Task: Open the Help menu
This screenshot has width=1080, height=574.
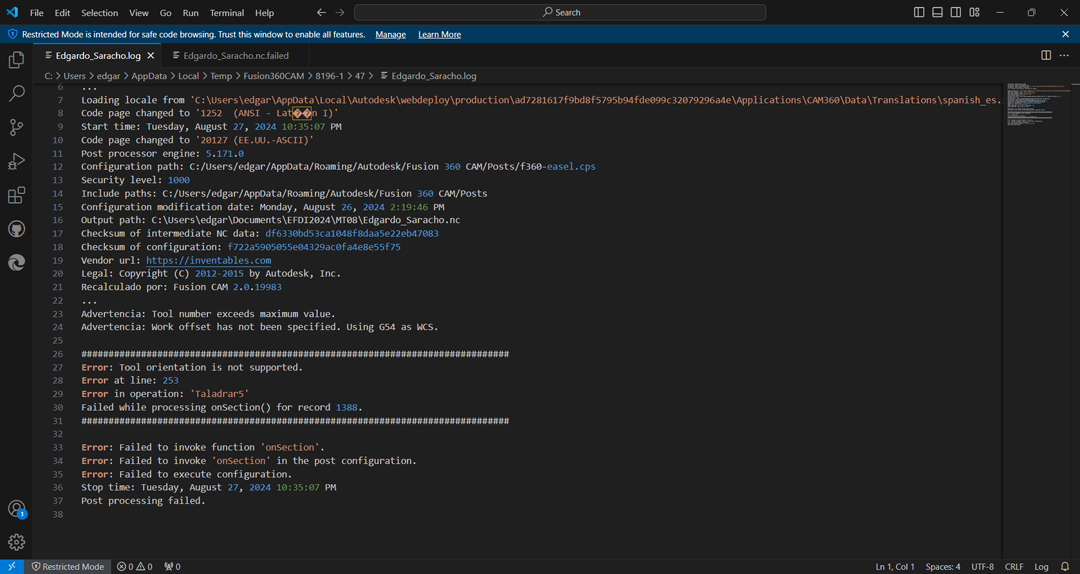Action: pos(264,12)
